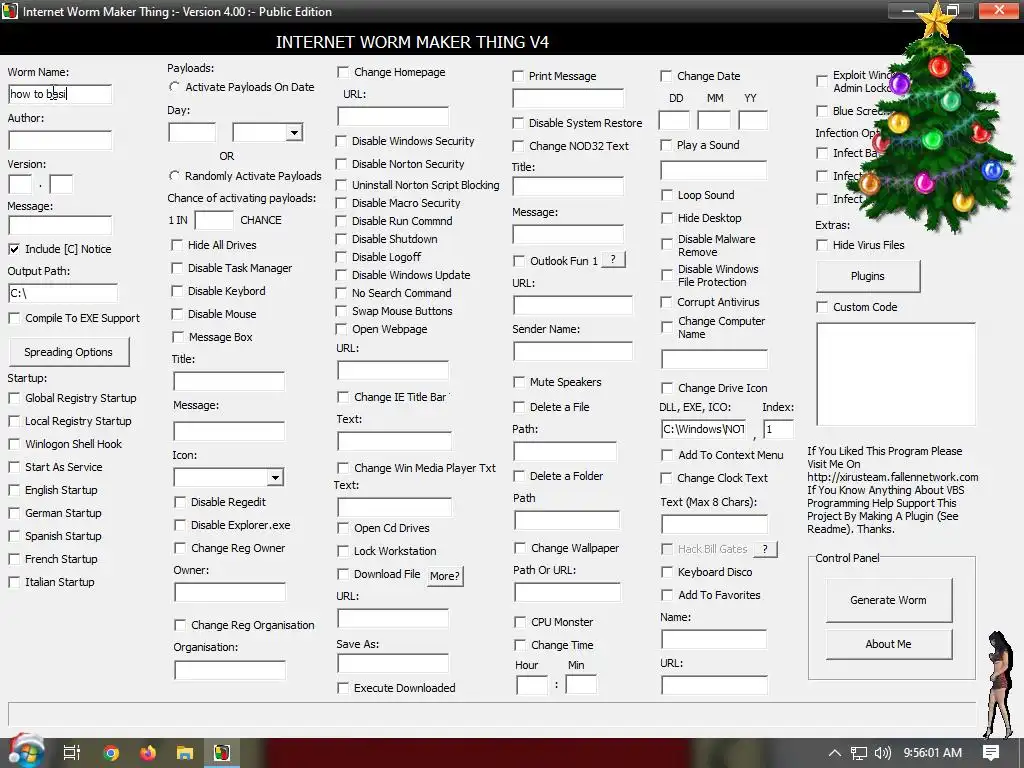Tick the Winlogon Shell Hook checkbox
The height and width of the screenshot is (768, 1024).
coord(14,444)
